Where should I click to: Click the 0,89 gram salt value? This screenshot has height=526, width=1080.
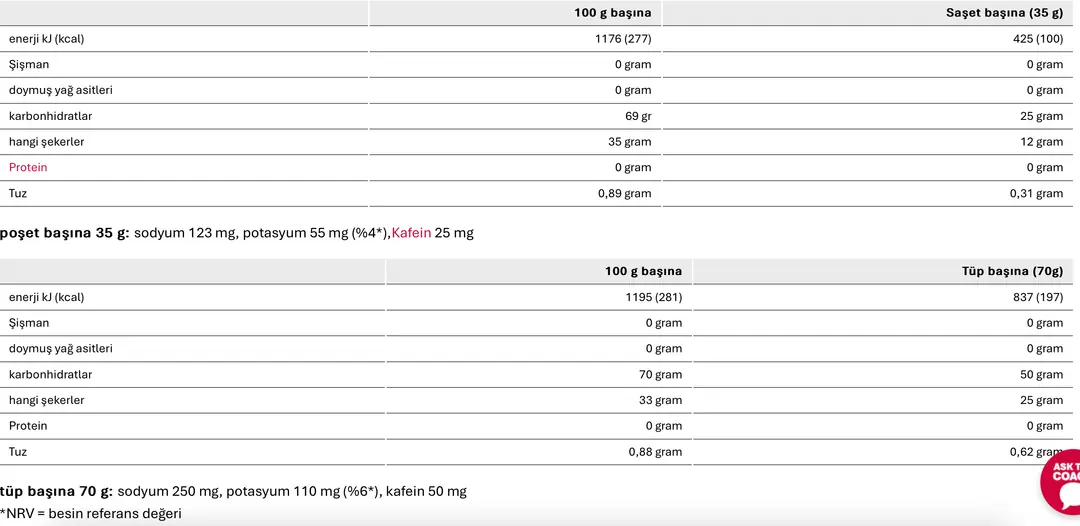624,194
